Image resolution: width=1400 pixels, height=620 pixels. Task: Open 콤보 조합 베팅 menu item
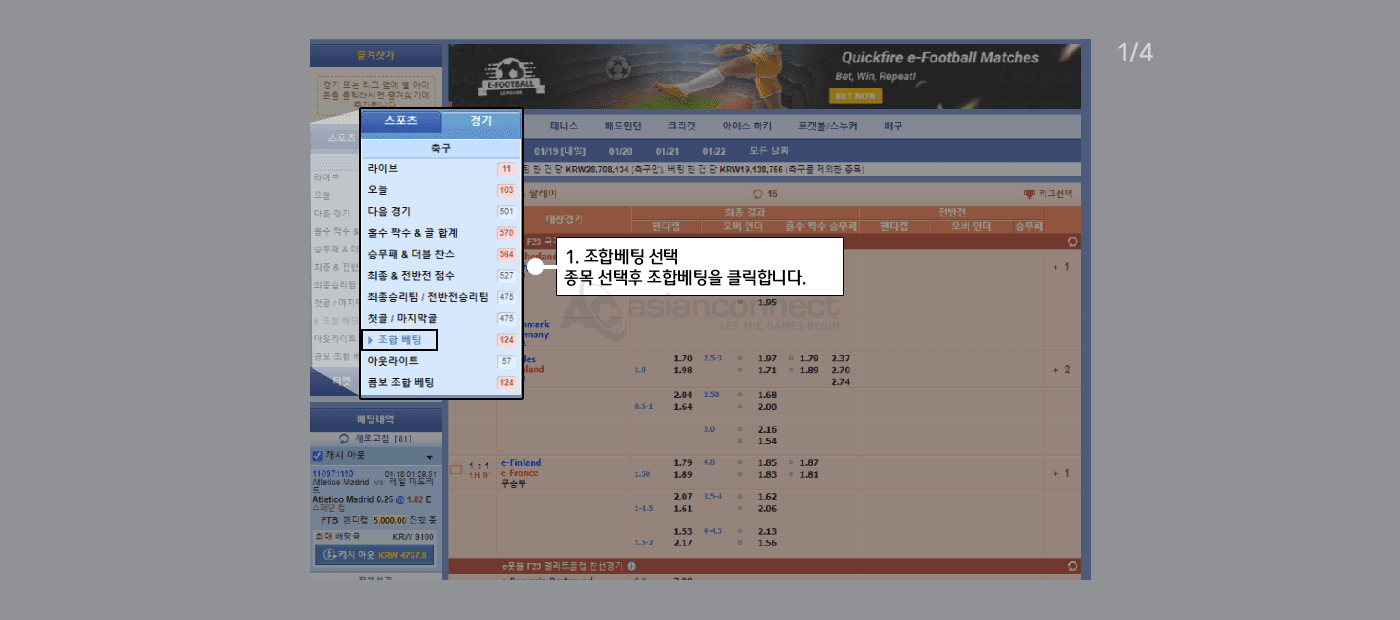[400, 383]
